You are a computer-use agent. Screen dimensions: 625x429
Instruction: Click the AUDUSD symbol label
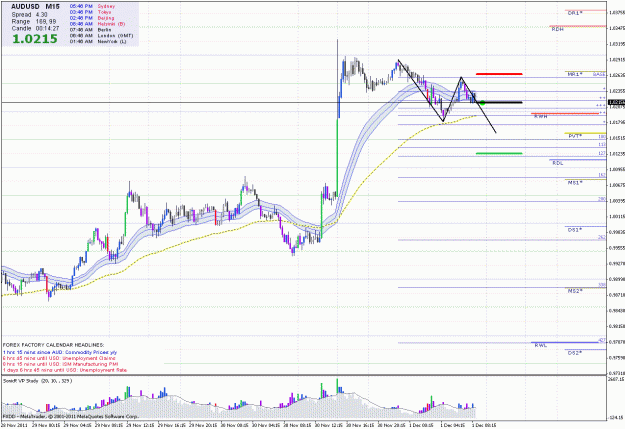(25, 7)
